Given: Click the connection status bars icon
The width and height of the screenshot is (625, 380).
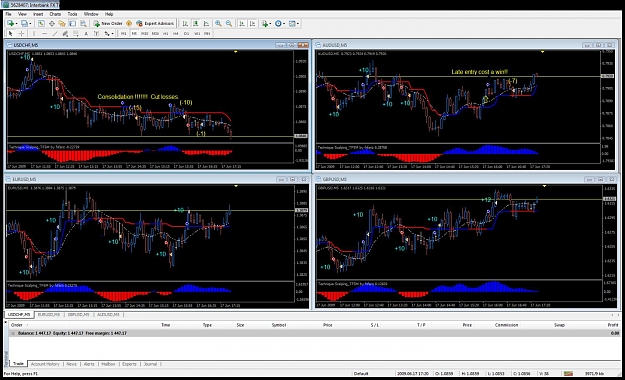Looking at the screenshot, I should (568, 374).
